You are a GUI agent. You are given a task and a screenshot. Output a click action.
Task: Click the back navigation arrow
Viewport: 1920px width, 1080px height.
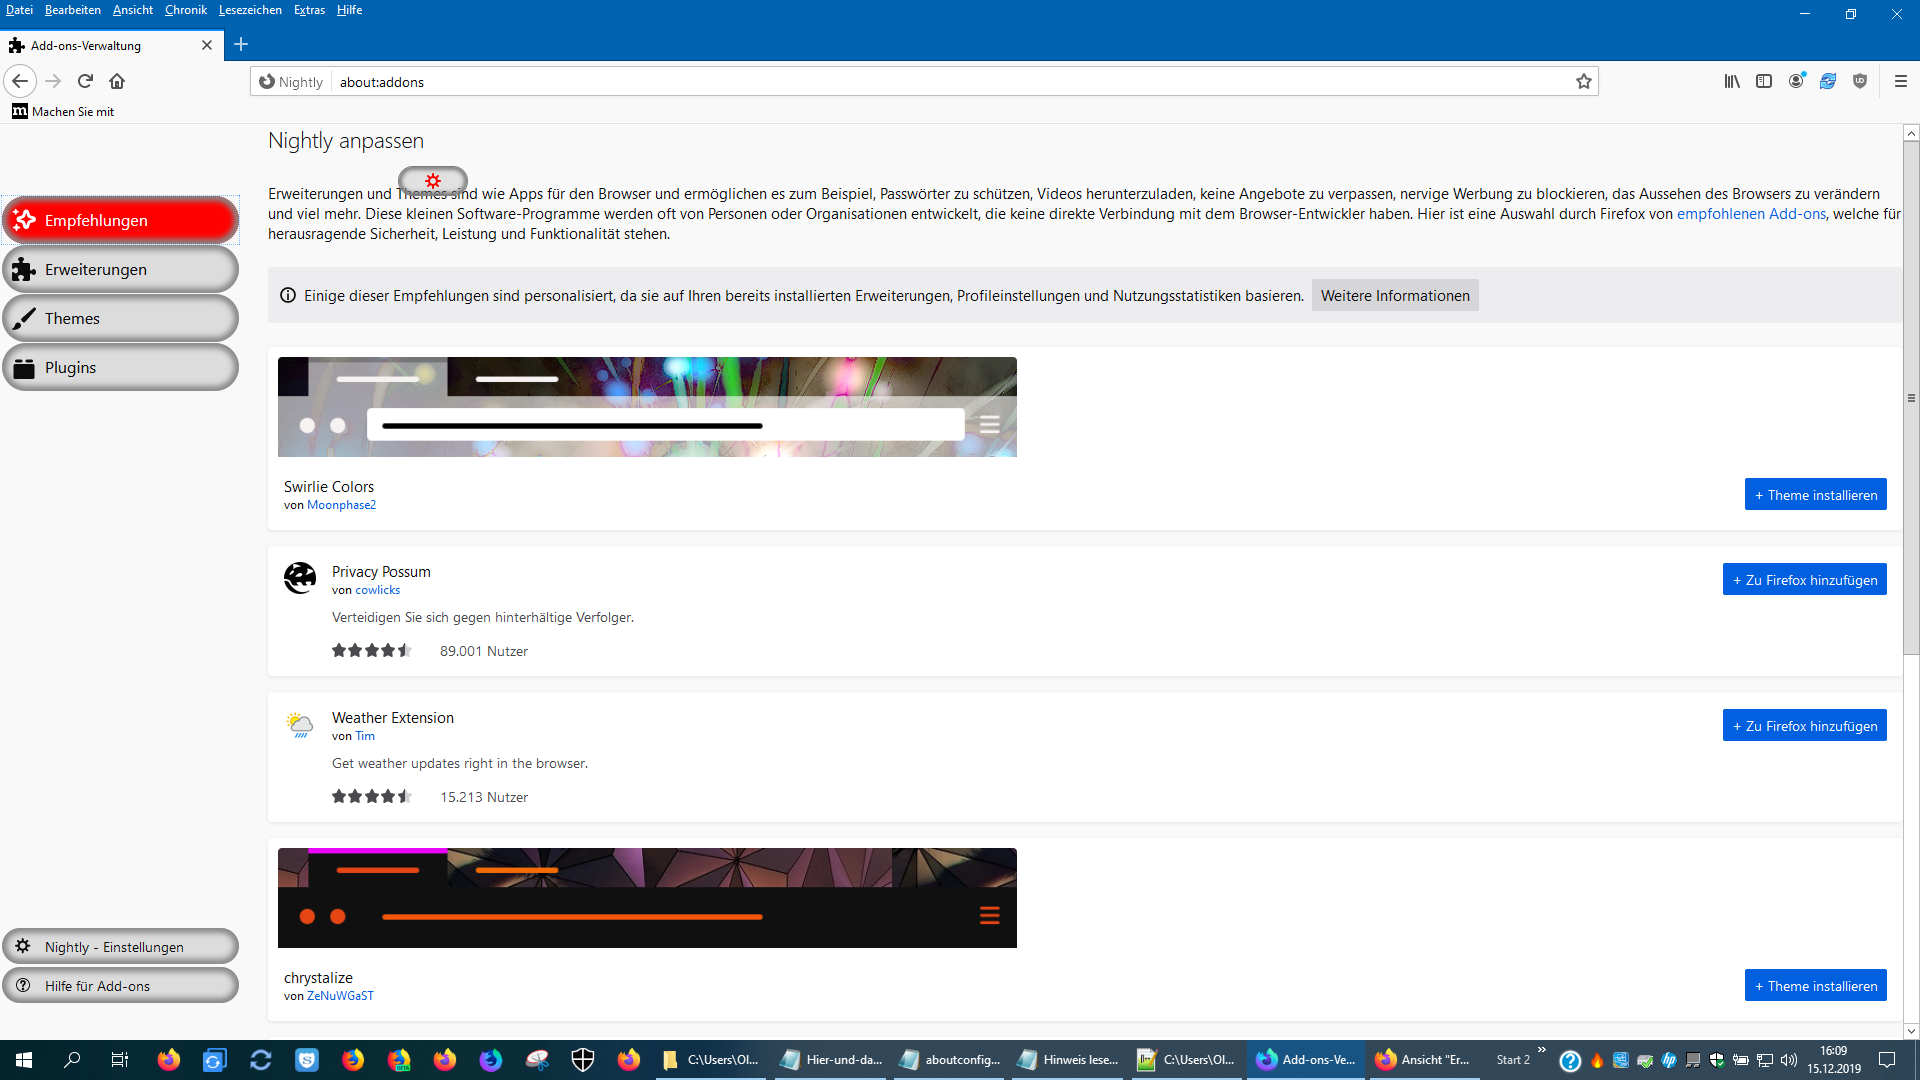point(20,81)
